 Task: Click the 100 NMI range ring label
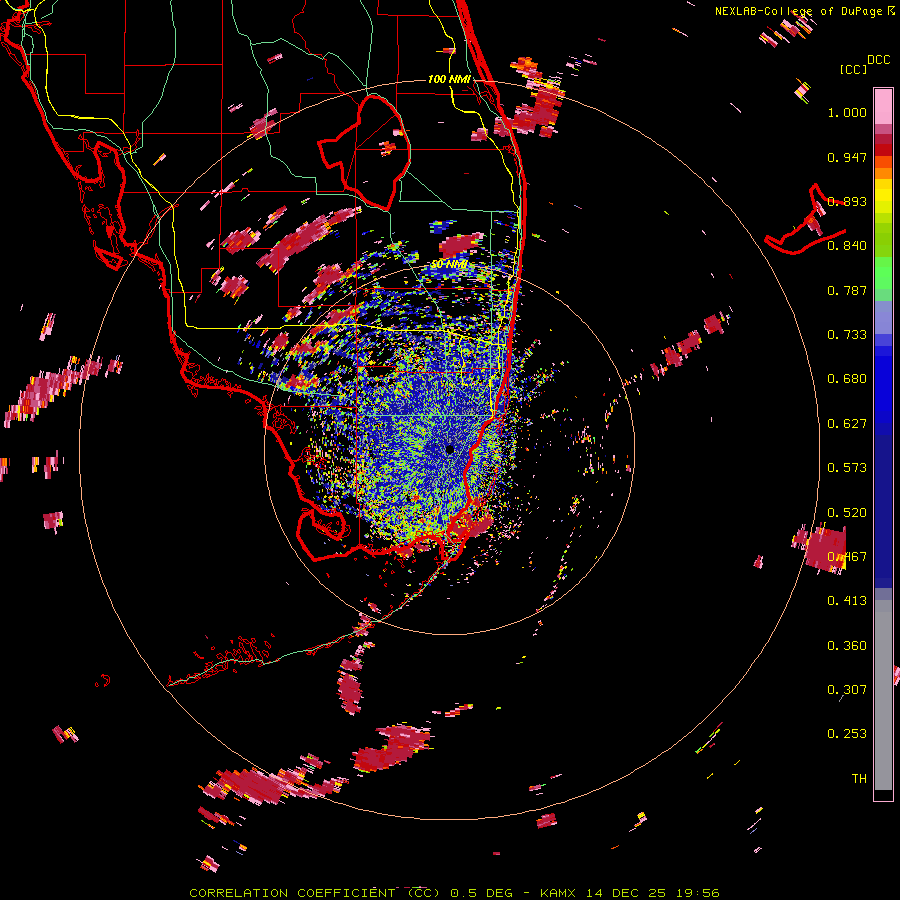[449, 79]
